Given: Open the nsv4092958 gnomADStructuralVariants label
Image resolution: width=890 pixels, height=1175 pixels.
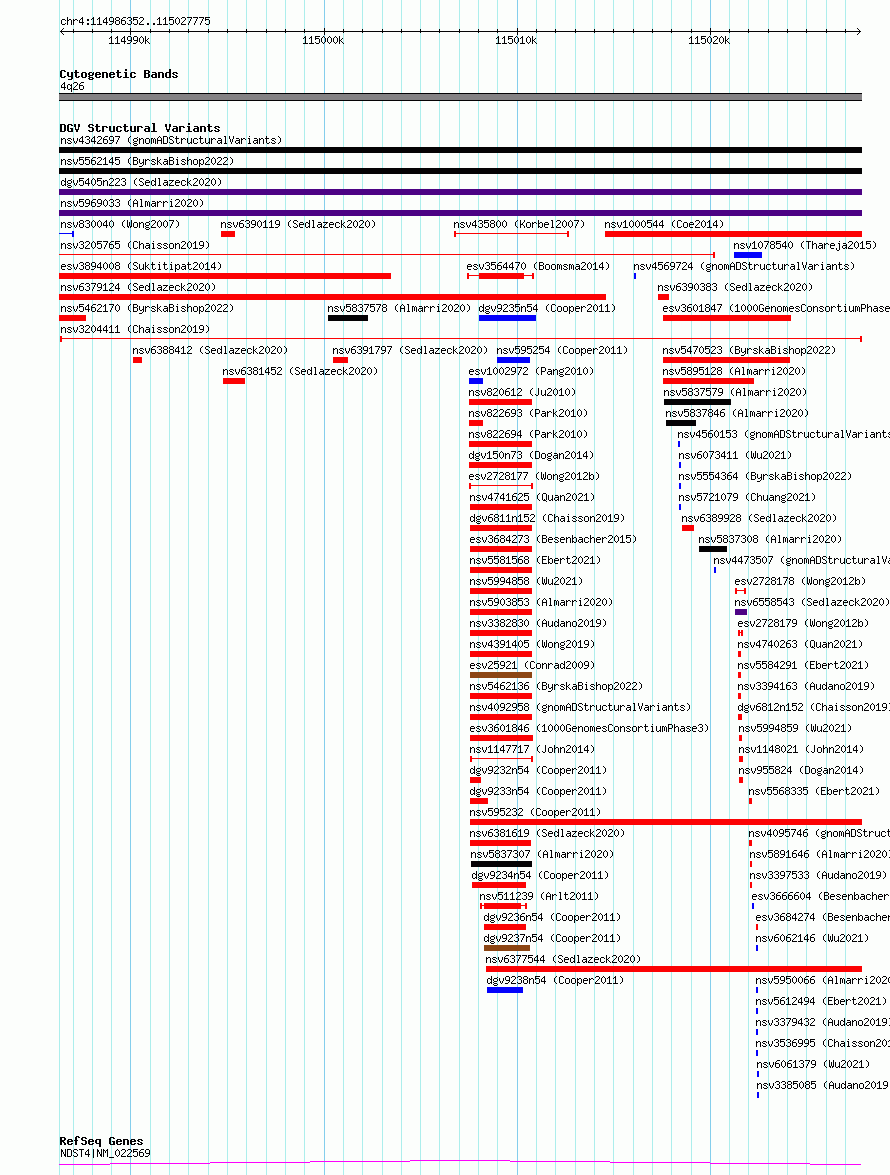Looking at the screenshot, I should [x=580, y=707].
